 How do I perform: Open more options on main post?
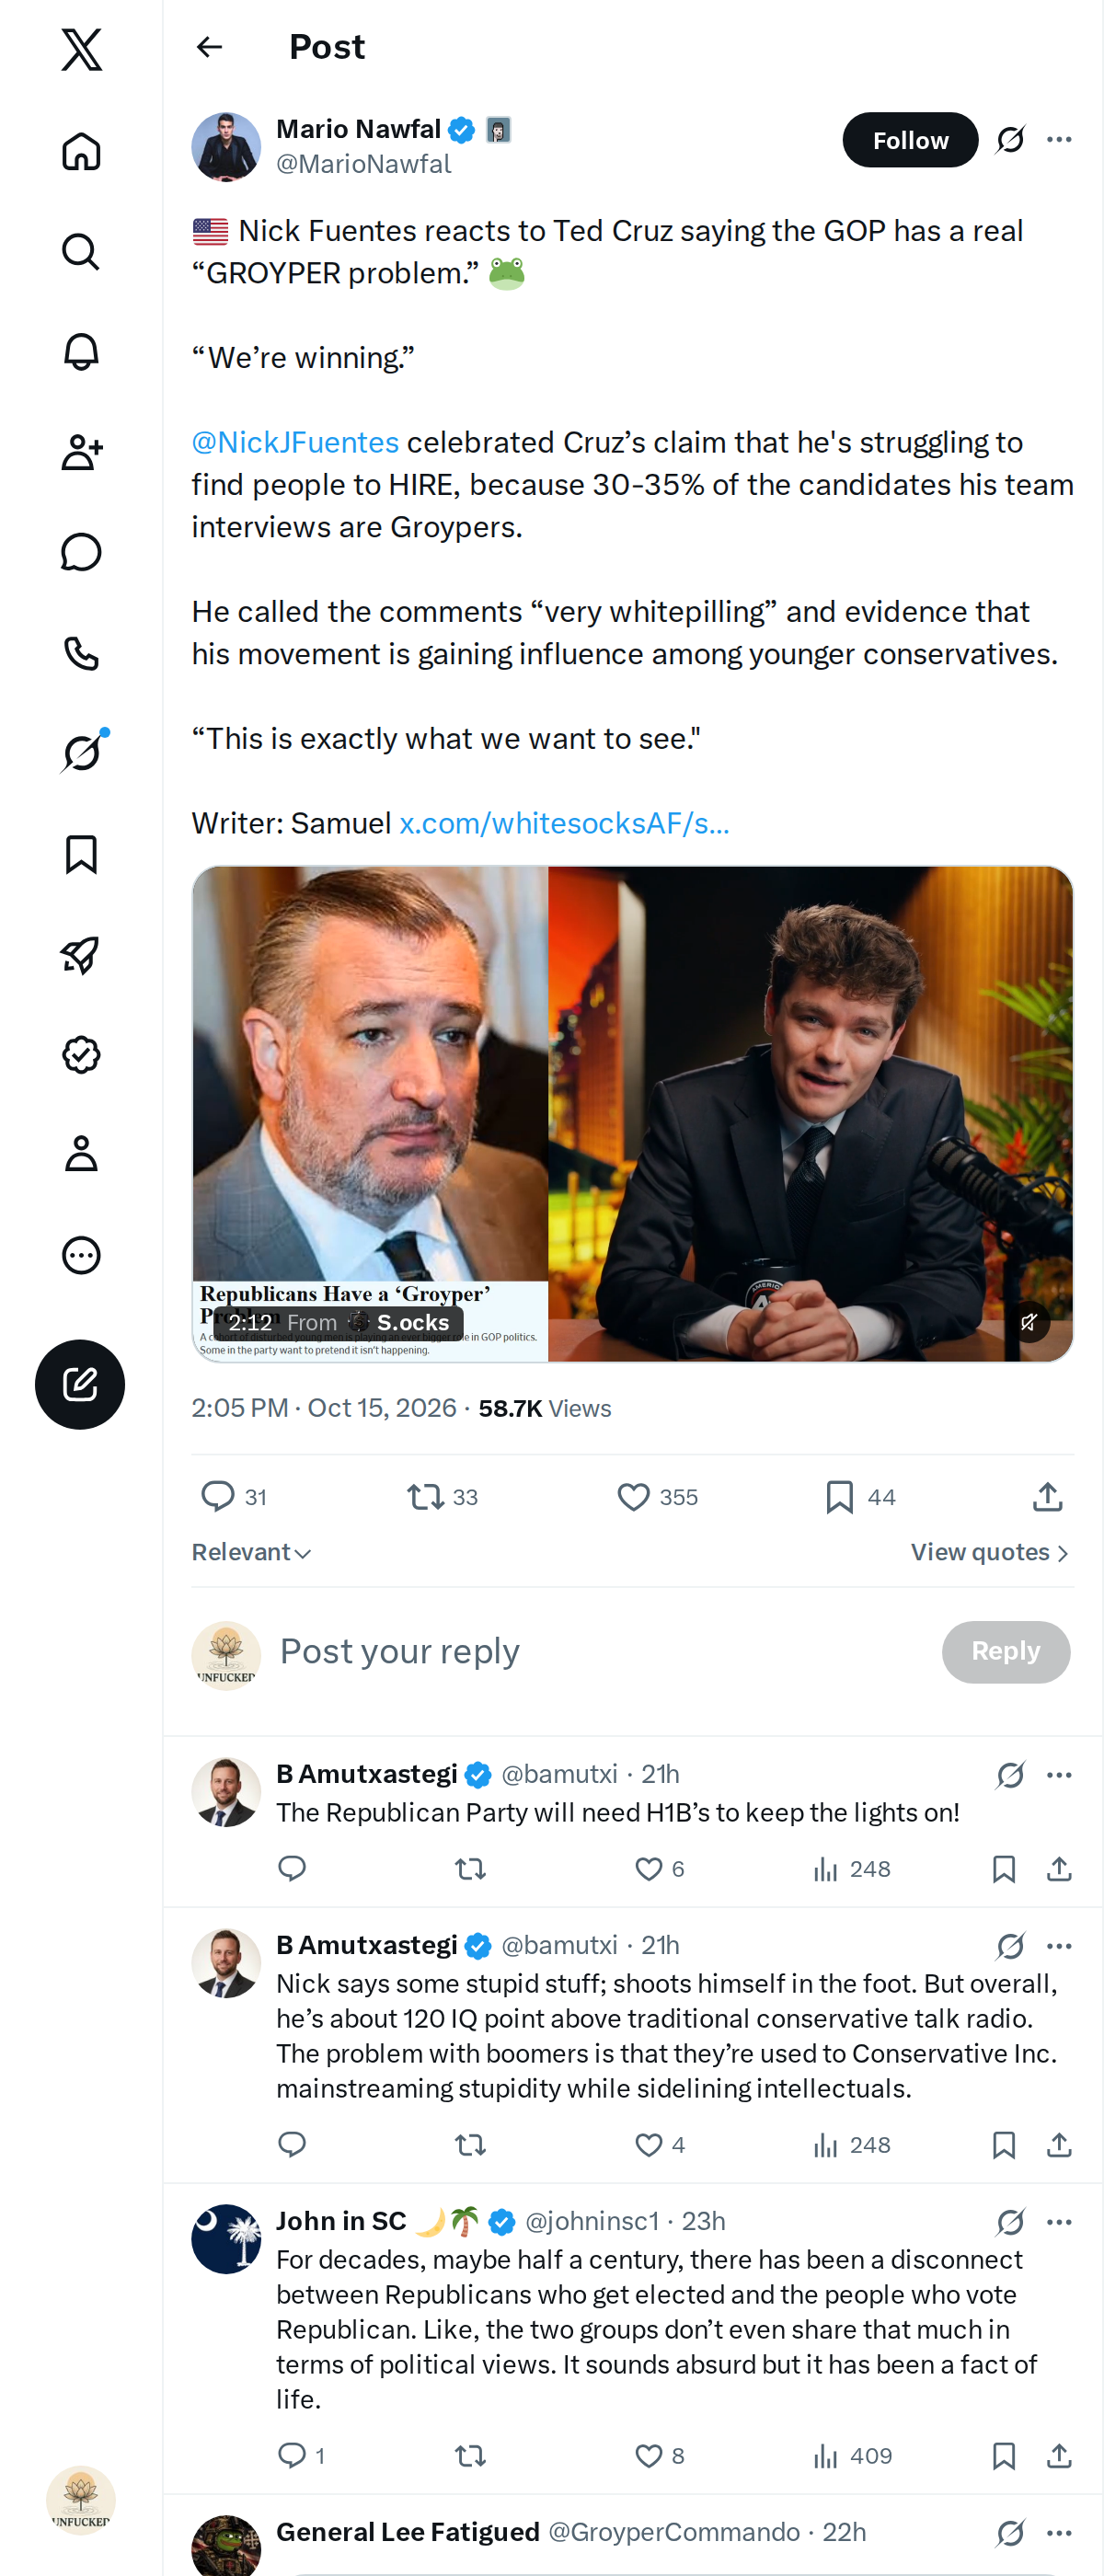click(1059, 139)
